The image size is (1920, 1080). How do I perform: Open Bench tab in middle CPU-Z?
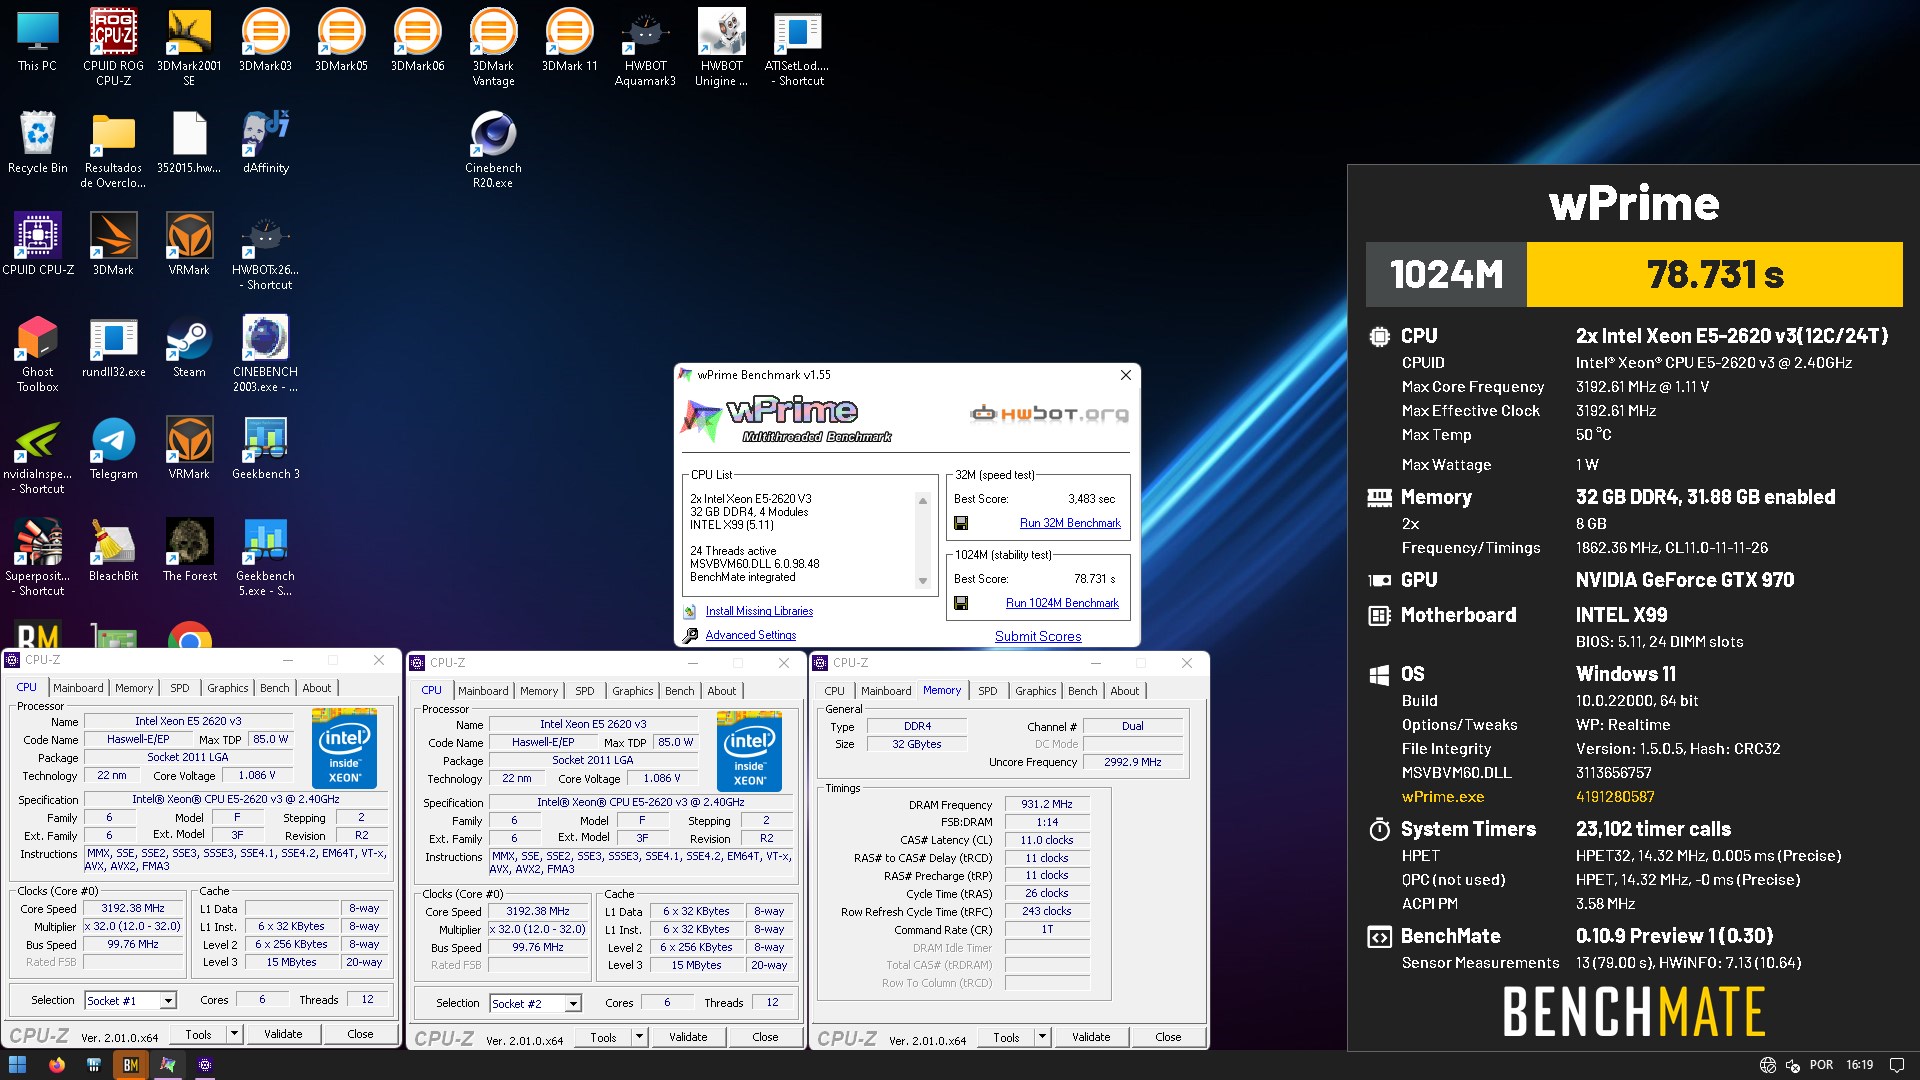[x=679, y=691]
